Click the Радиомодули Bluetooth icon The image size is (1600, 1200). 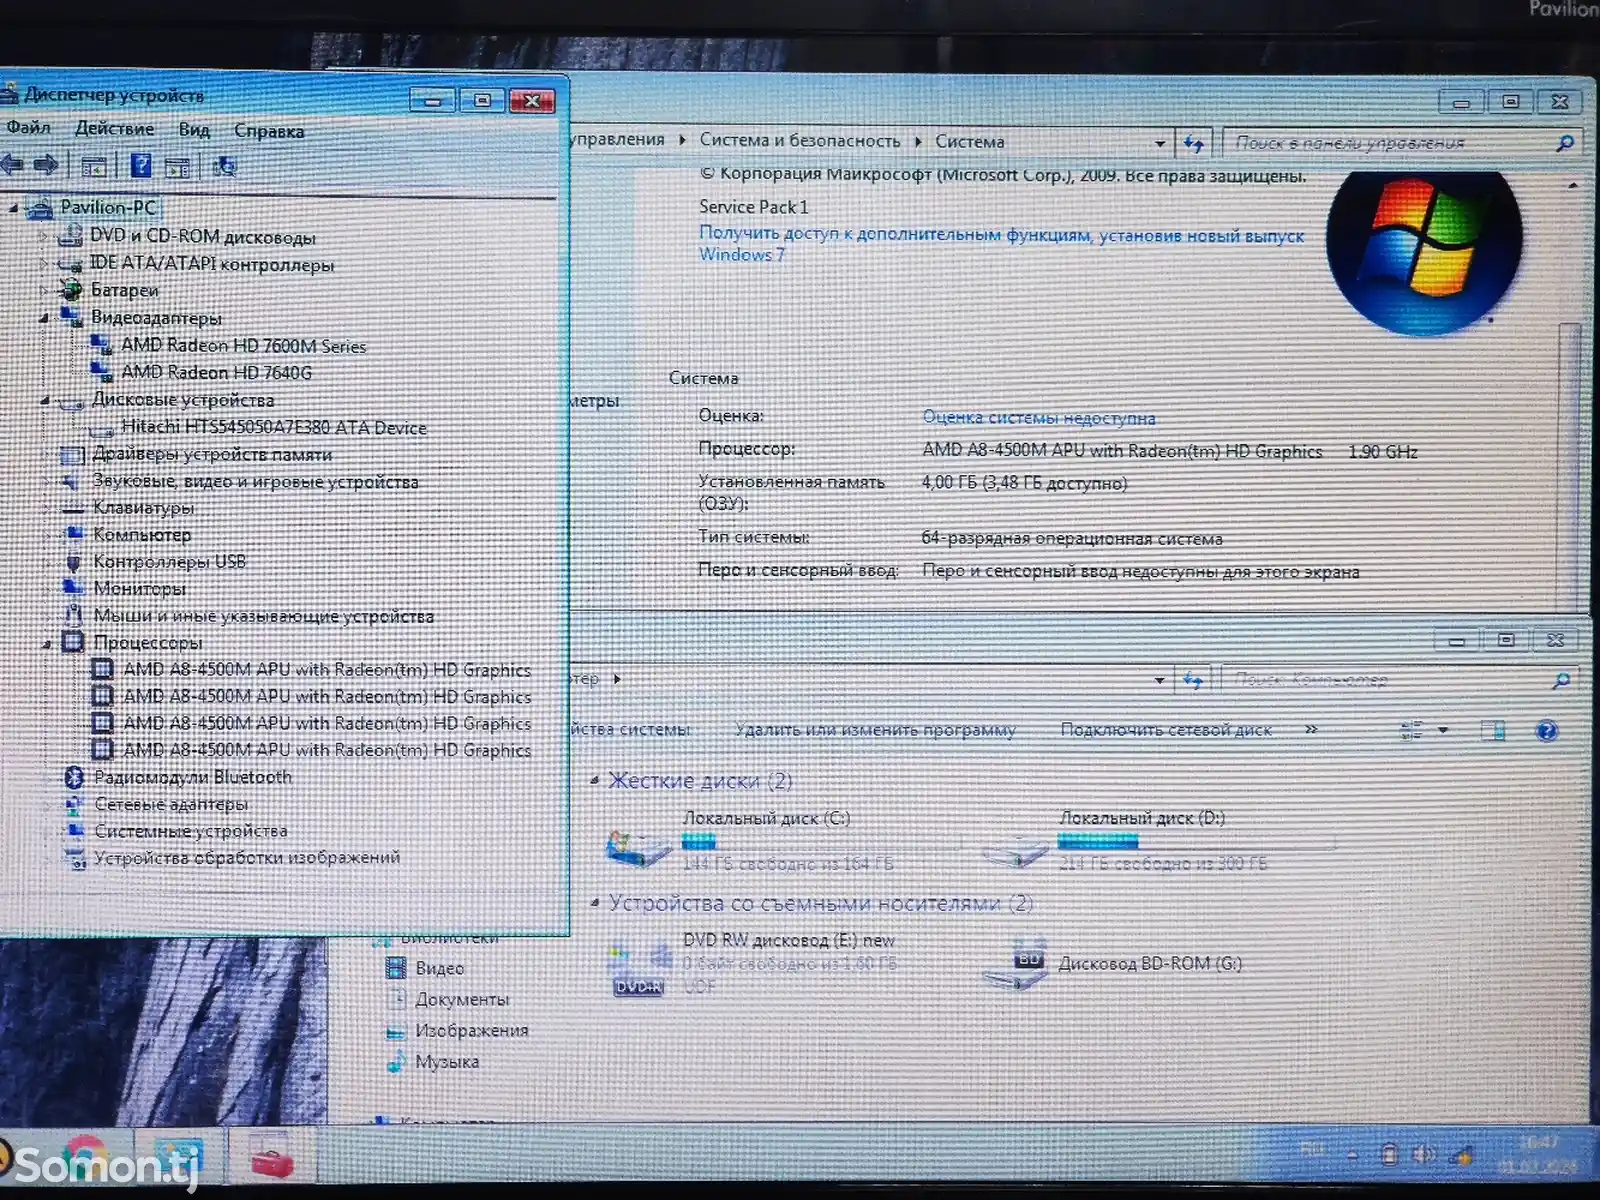tap(74, 777)
